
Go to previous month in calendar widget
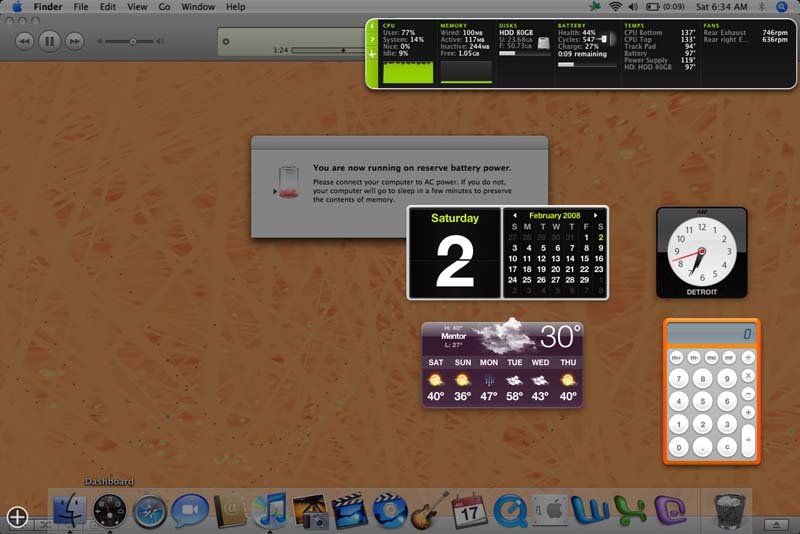[515, 215]
